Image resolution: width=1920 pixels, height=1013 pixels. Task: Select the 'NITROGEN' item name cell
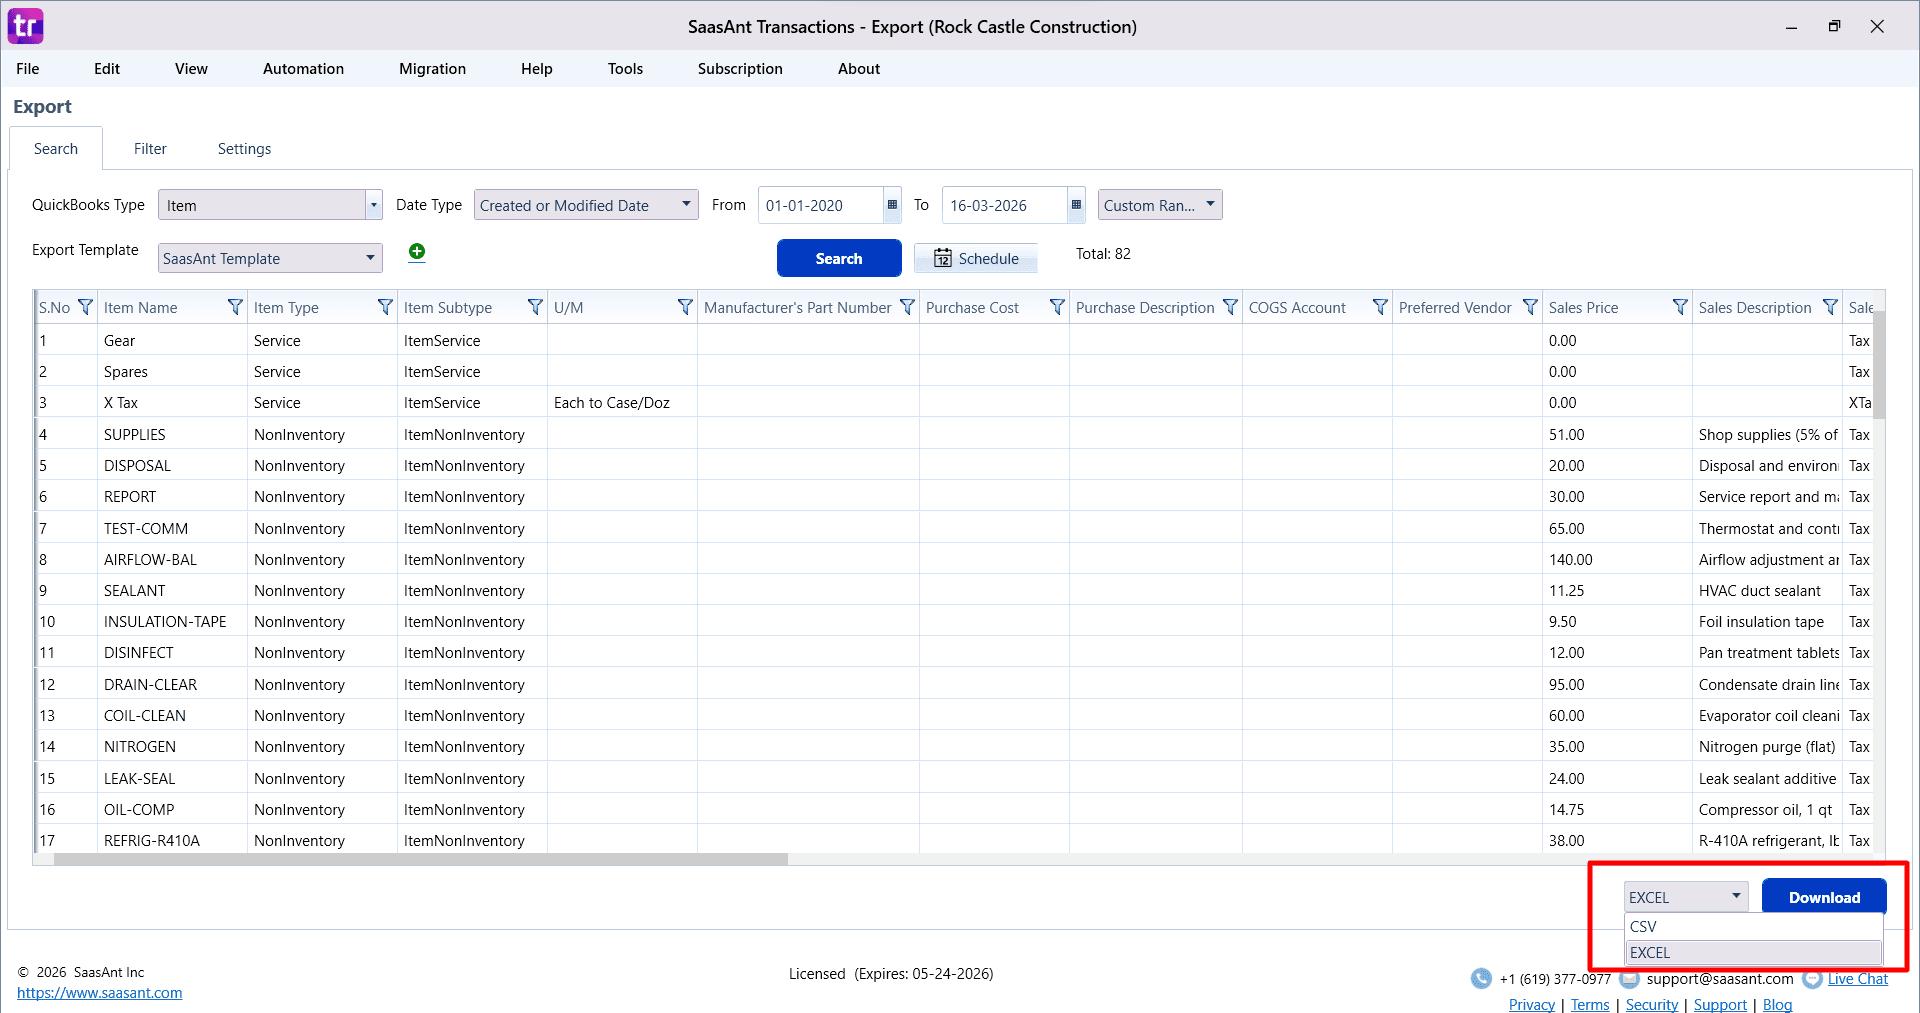pos(173,746)
